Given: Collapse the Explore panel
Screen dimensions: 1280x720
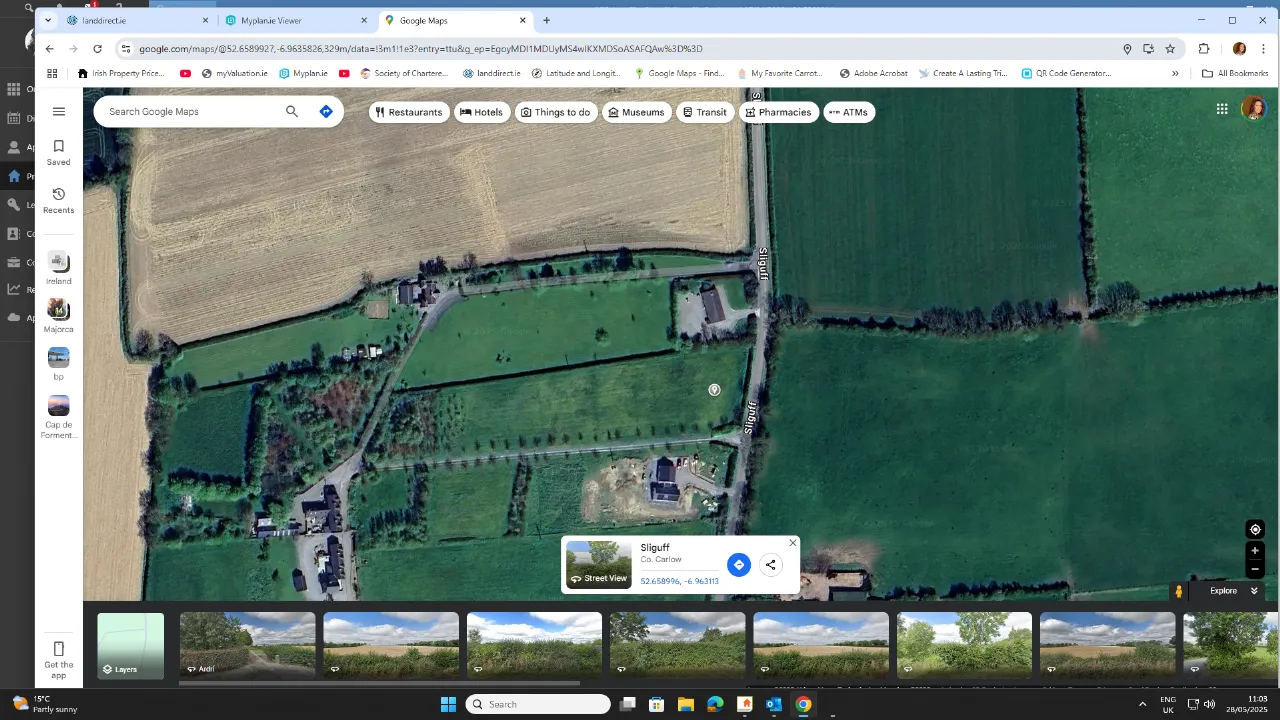Looking at the screenshot, I should click(x=1254, y=590).
